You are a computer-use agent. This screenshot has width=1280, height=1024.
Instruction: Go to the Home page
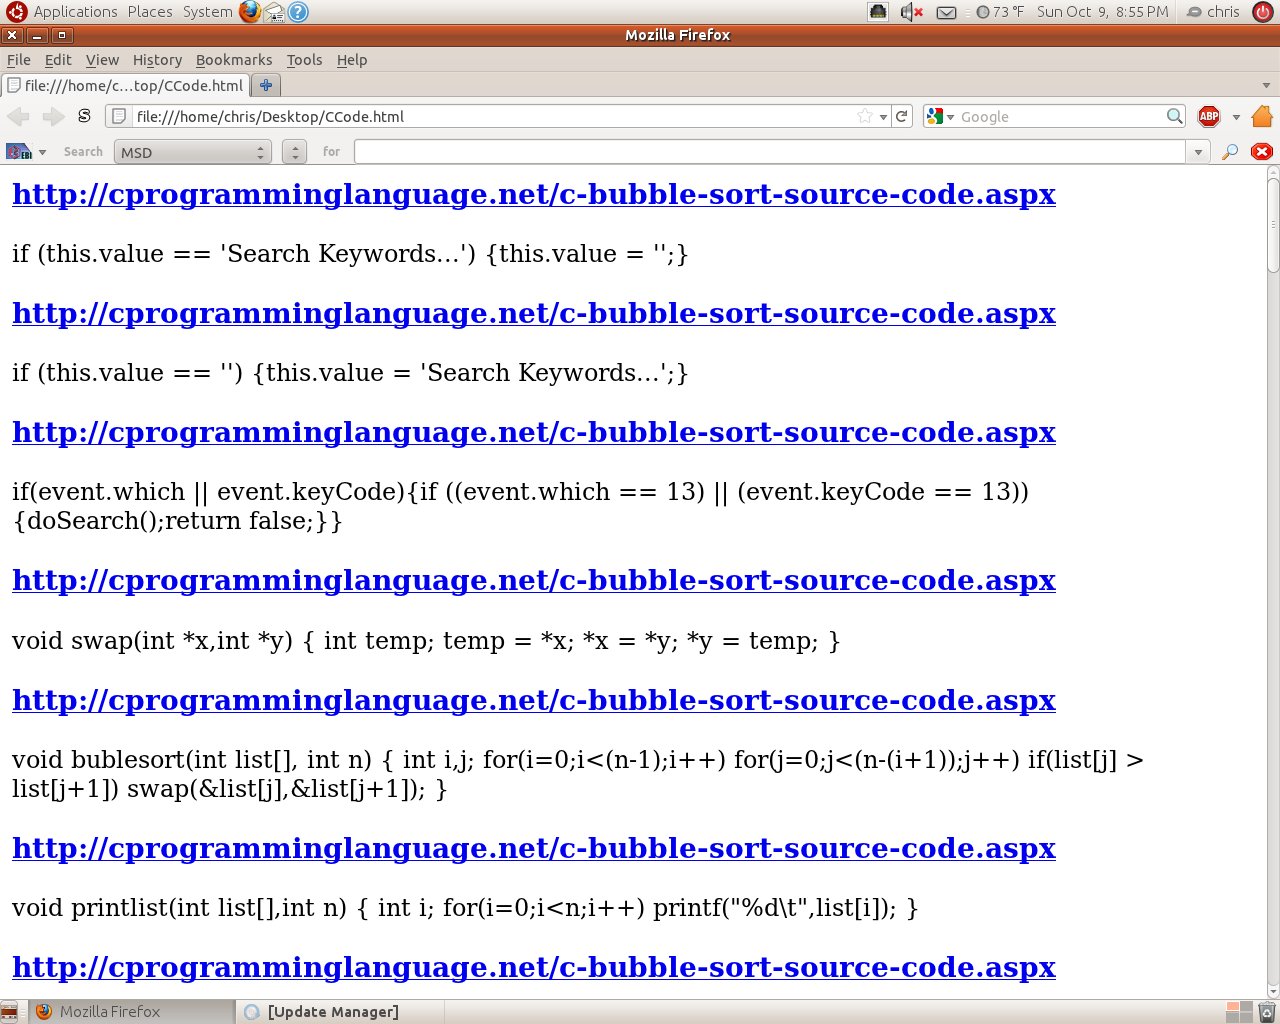pos(1262,116)
